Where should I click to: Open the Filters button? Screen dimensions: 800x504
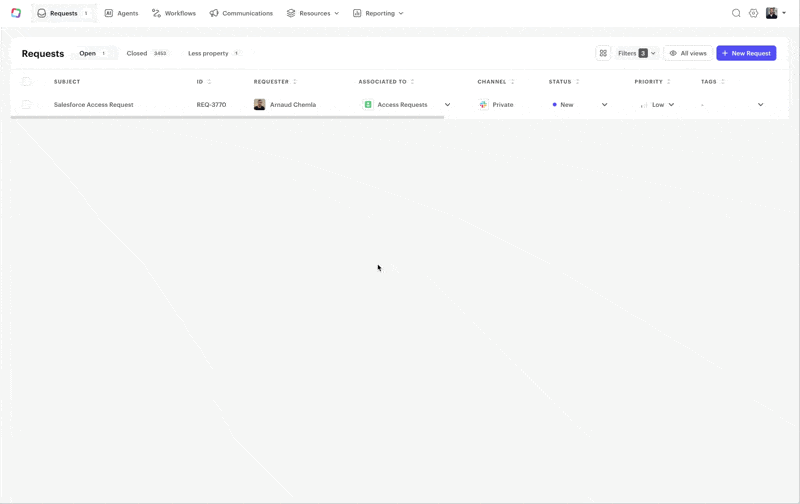pos(636,53)
